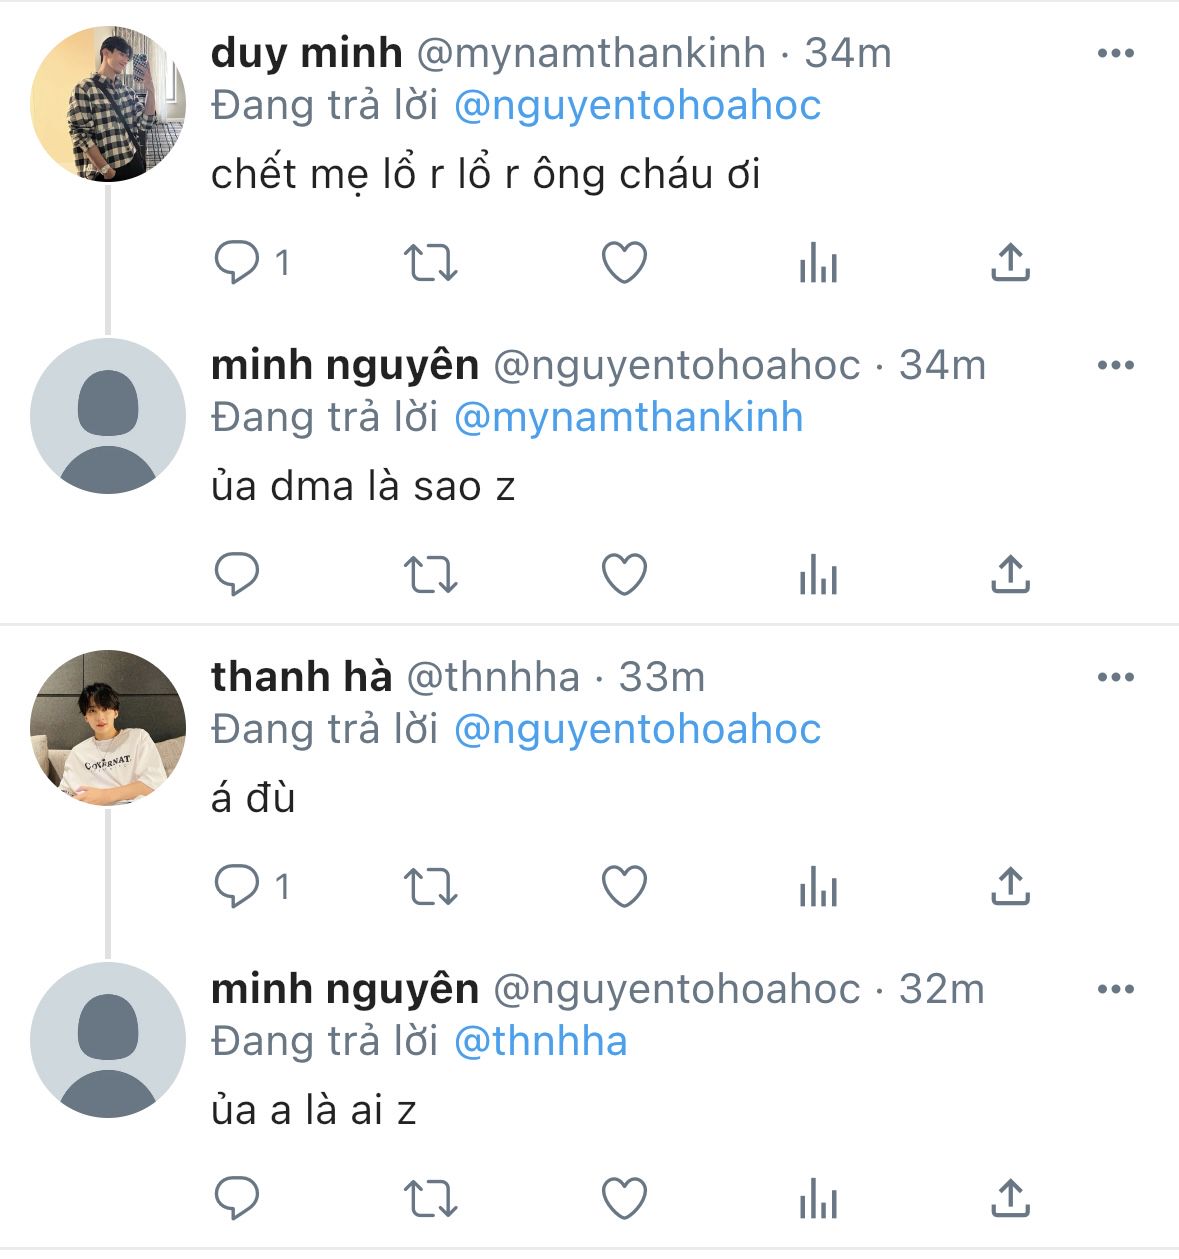This screenshot has width=1179, height=1259.
Task: Open the @thnhha mention link
Action: pos(540,1042)
